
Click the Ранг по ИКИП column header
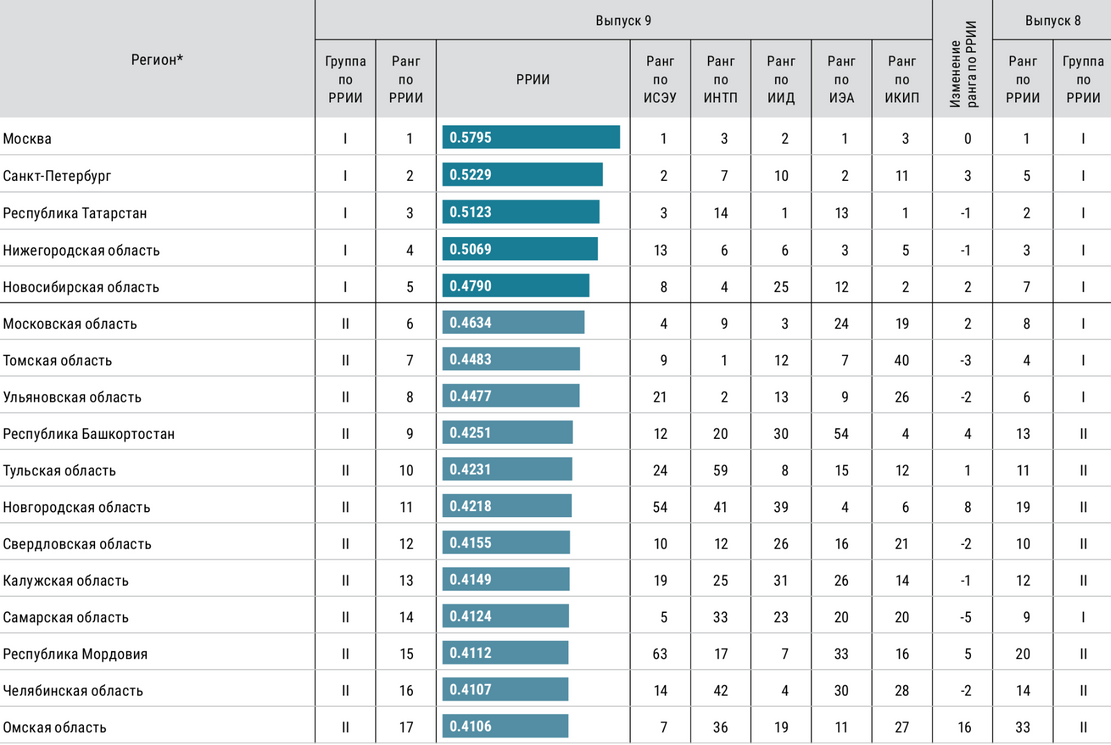[902, 80]
